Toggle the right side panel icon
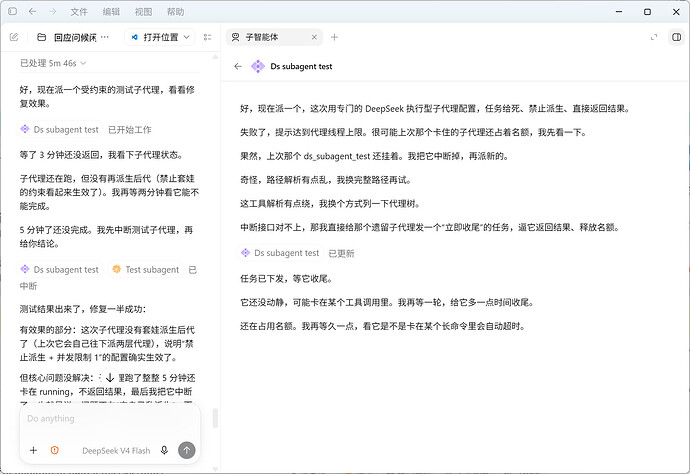Image resolution: width=690 pixels, height=474 pixels. (x=676, y=37)
